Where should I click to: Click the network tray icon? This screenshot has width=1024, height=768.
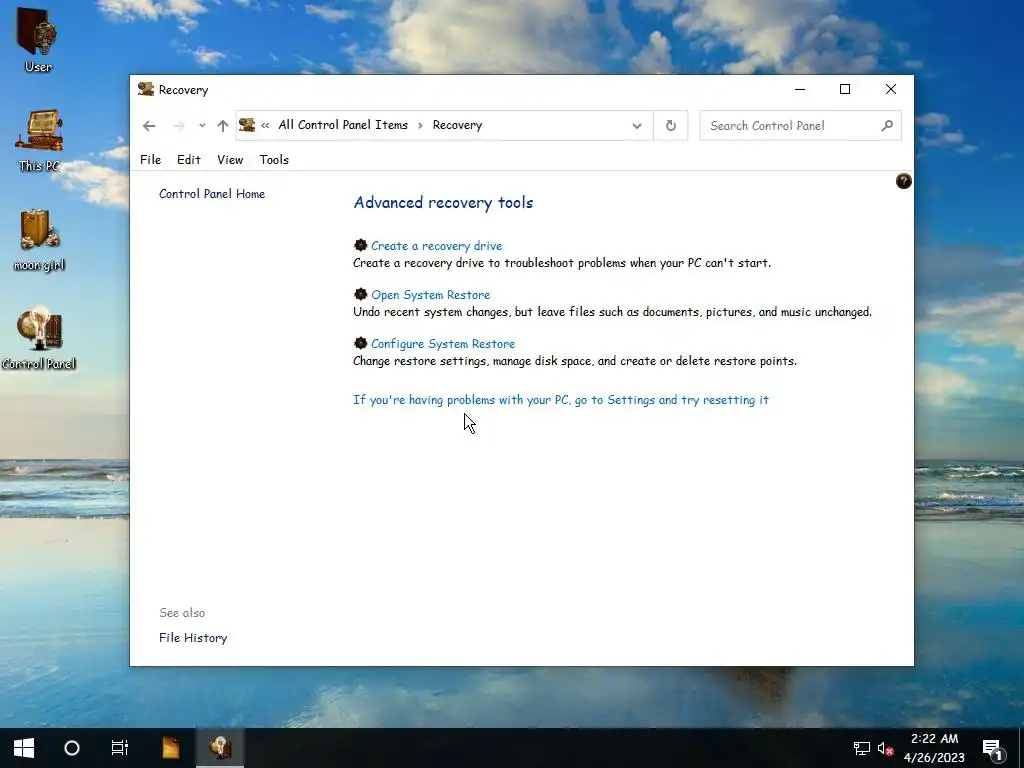click(861, 748)
